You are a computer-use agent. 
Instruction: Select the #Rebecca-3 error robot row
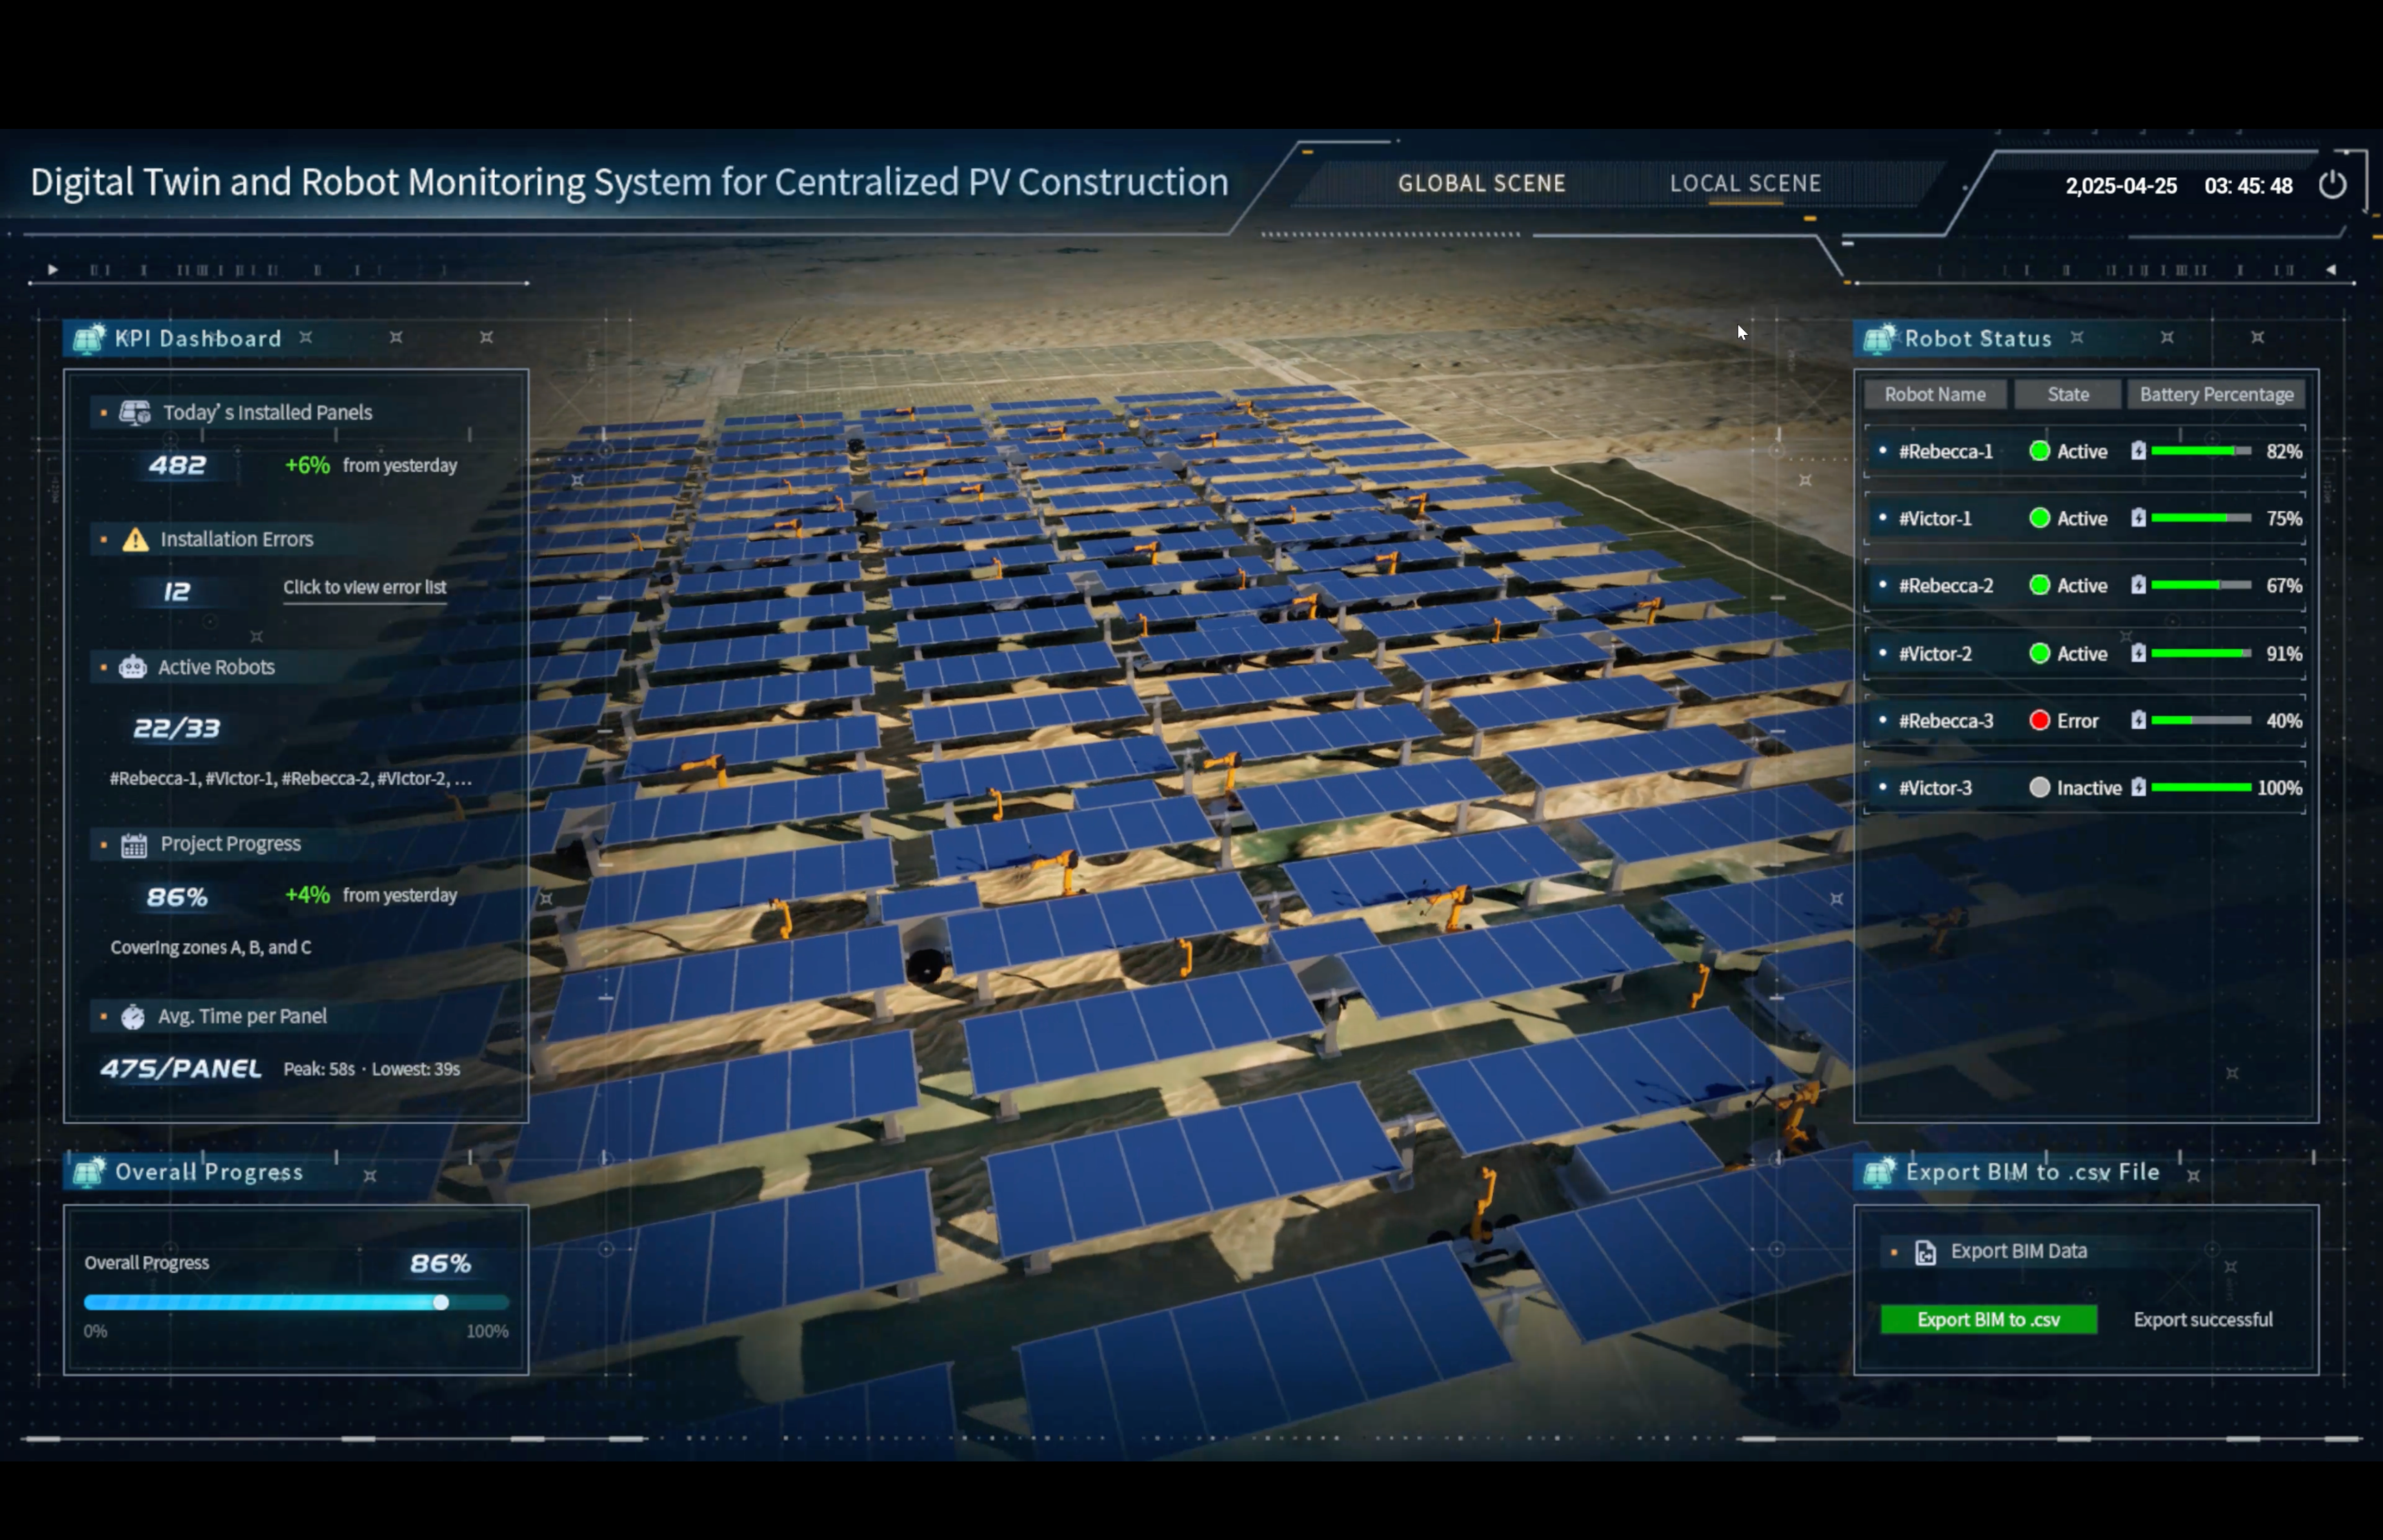tap(1945, 721)
